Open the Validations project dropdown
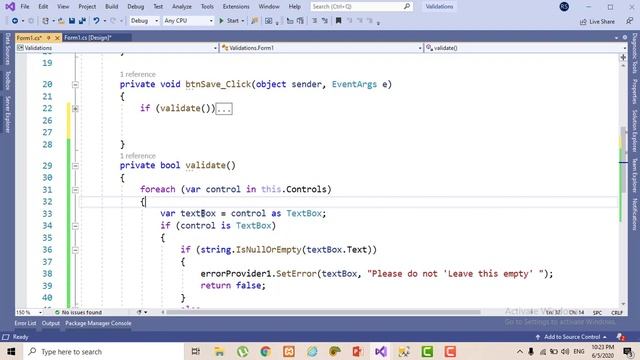640x360 pixels. click(117, 48)
